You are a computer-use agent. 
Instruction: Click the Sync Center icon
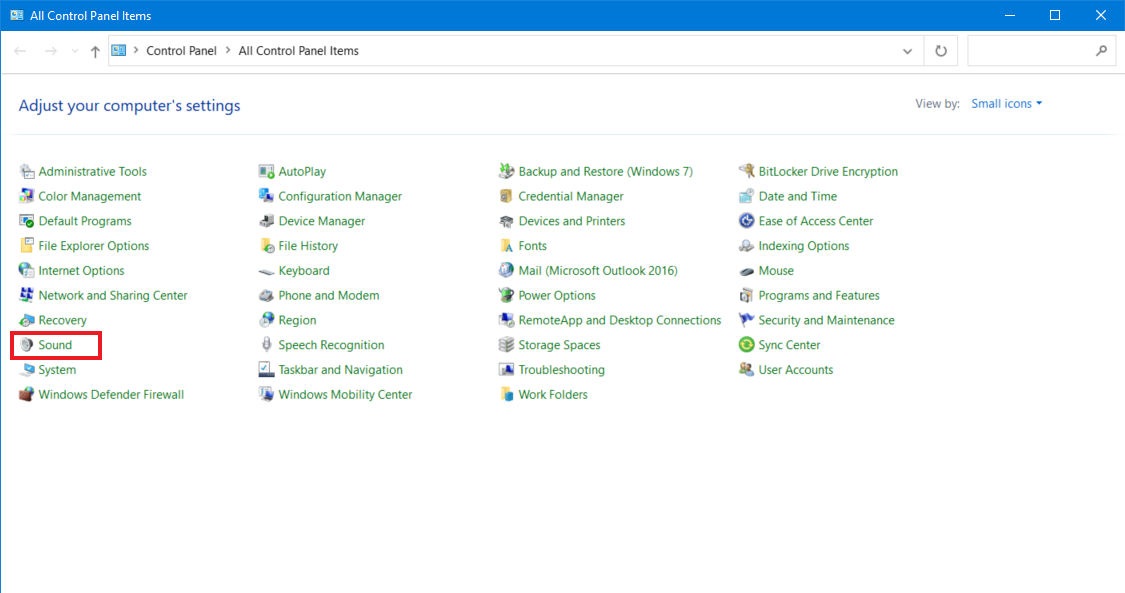click(x=746, y=345)
